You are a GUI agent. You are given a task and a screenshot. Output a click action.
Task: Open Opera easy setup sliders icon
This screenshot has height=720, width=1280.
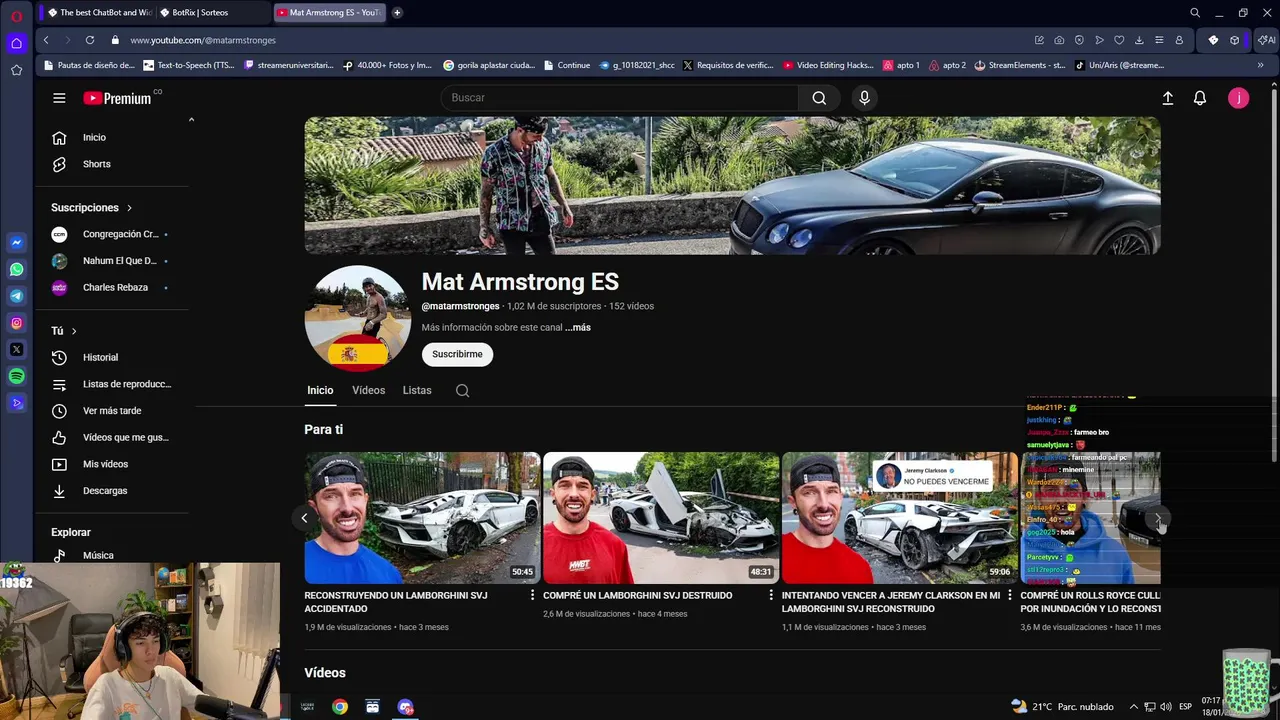point(1159,40)
